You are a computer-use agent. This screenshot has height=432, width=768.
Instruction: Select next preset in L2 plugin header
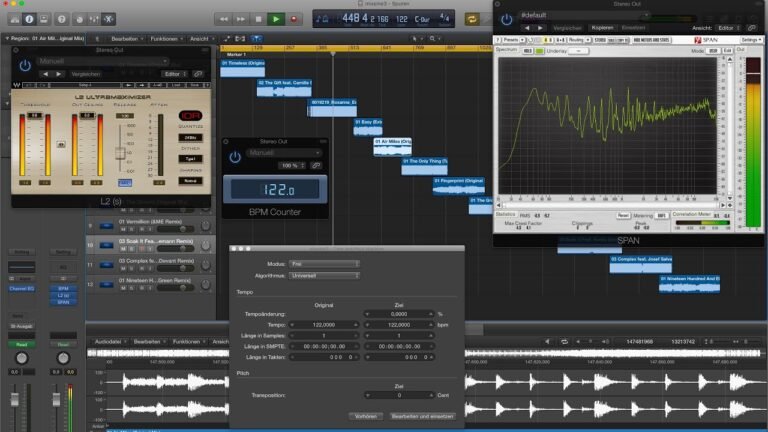pyautogui.click(x=59, y=74)
